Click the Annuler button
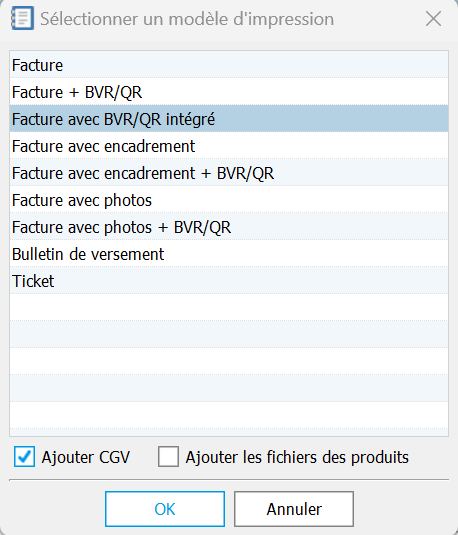Viewport: 458px width, 535px height. pos(294,509)
